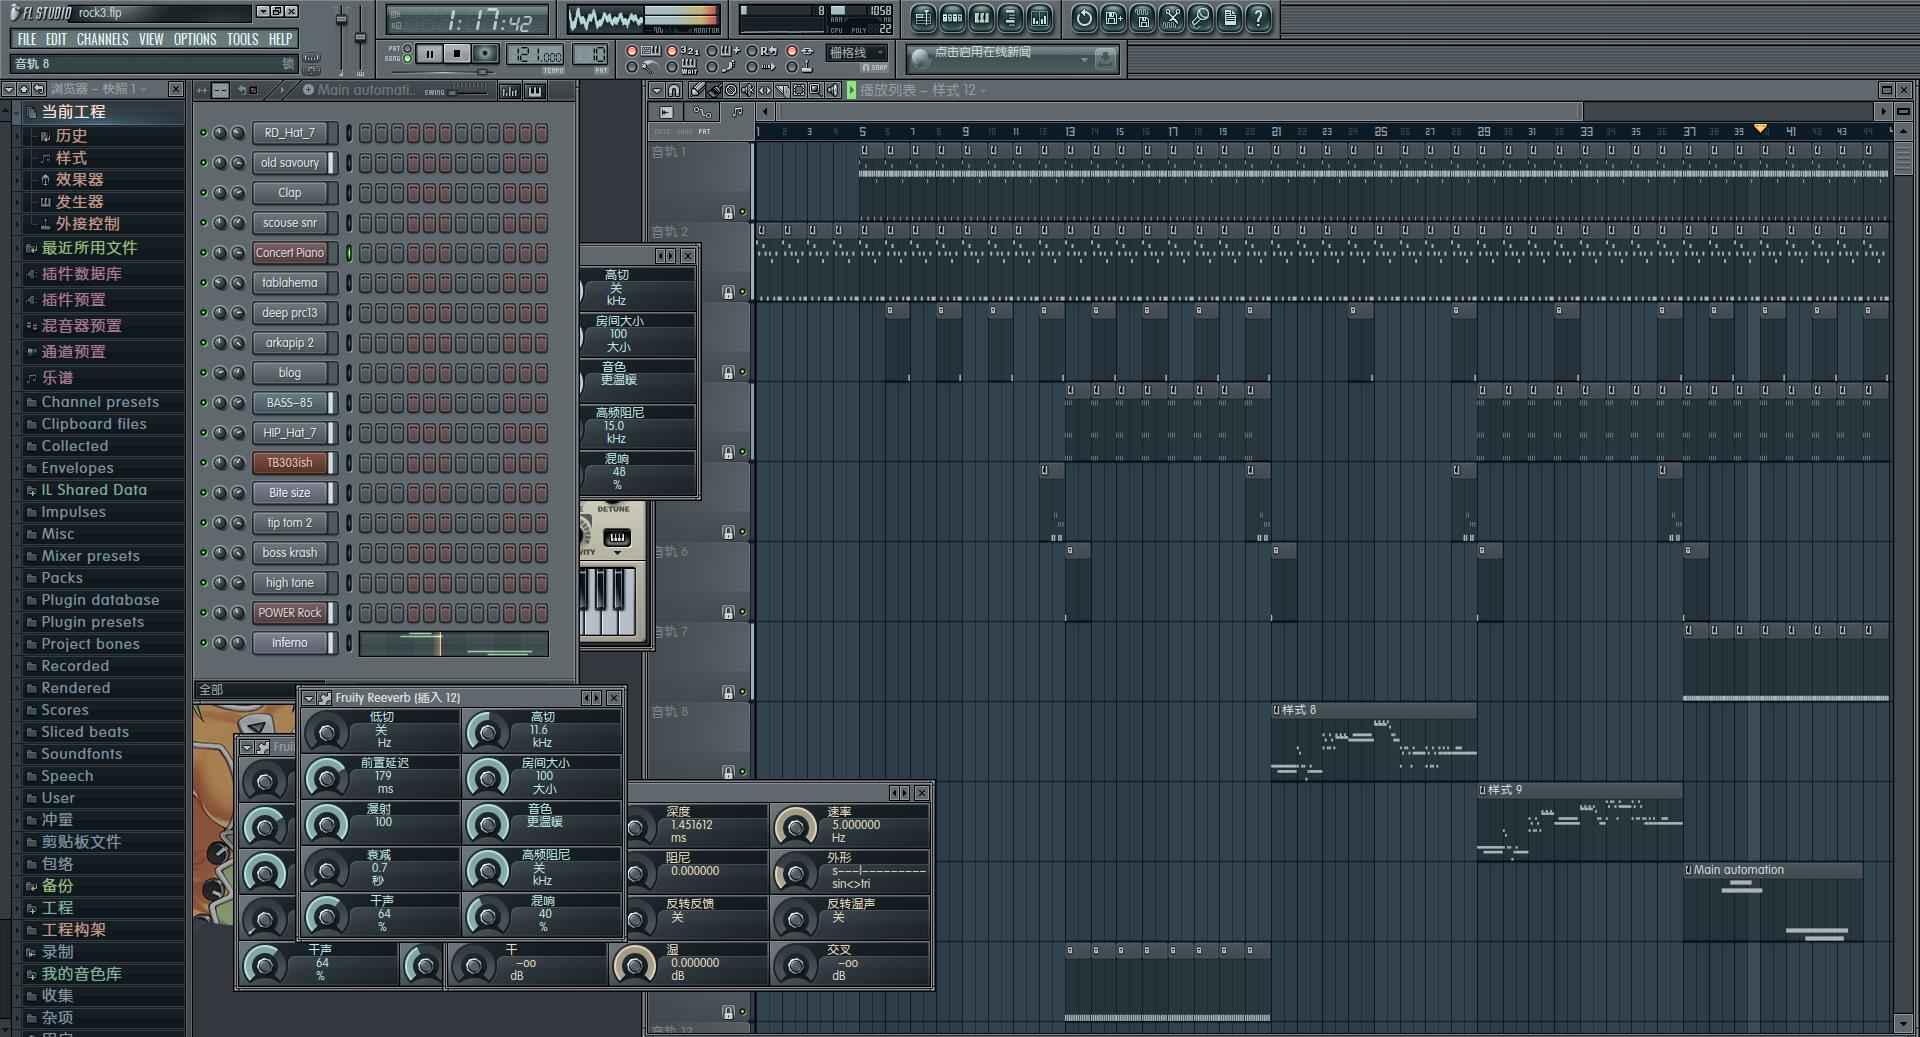This screenshot has height=1037, width=1920.
Task: Click the POWER Rock channel button
Action: click(290, 613)
